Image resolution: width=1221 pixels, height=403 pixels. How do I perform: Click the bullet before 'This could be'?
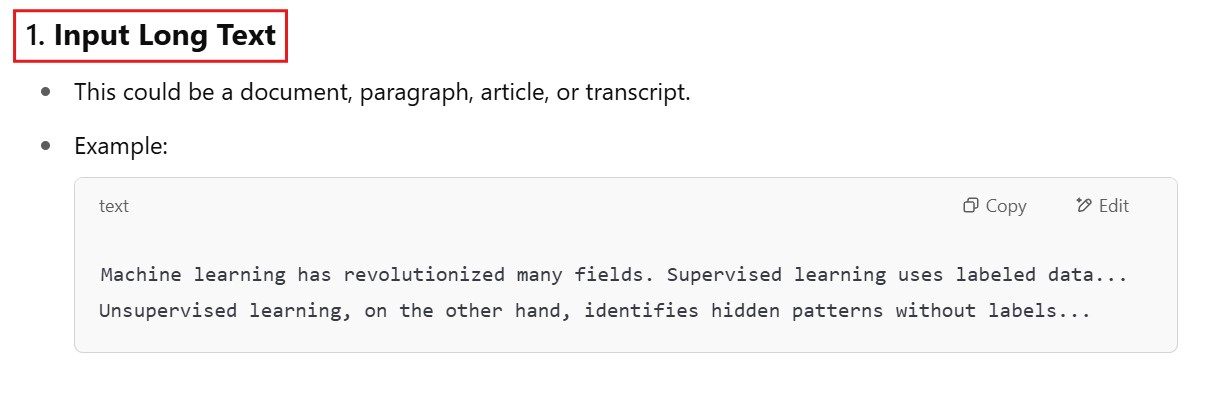coord(46,92)
